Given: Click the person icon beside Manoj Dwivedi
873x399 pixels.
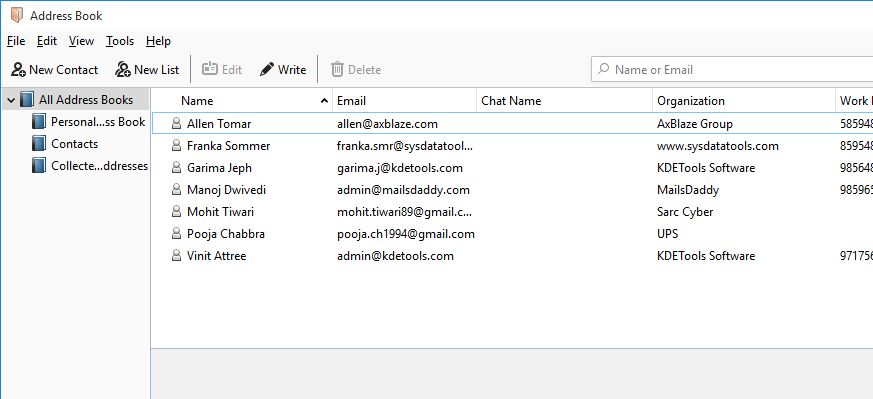Looking at the screenshot, I should point(176,190).
